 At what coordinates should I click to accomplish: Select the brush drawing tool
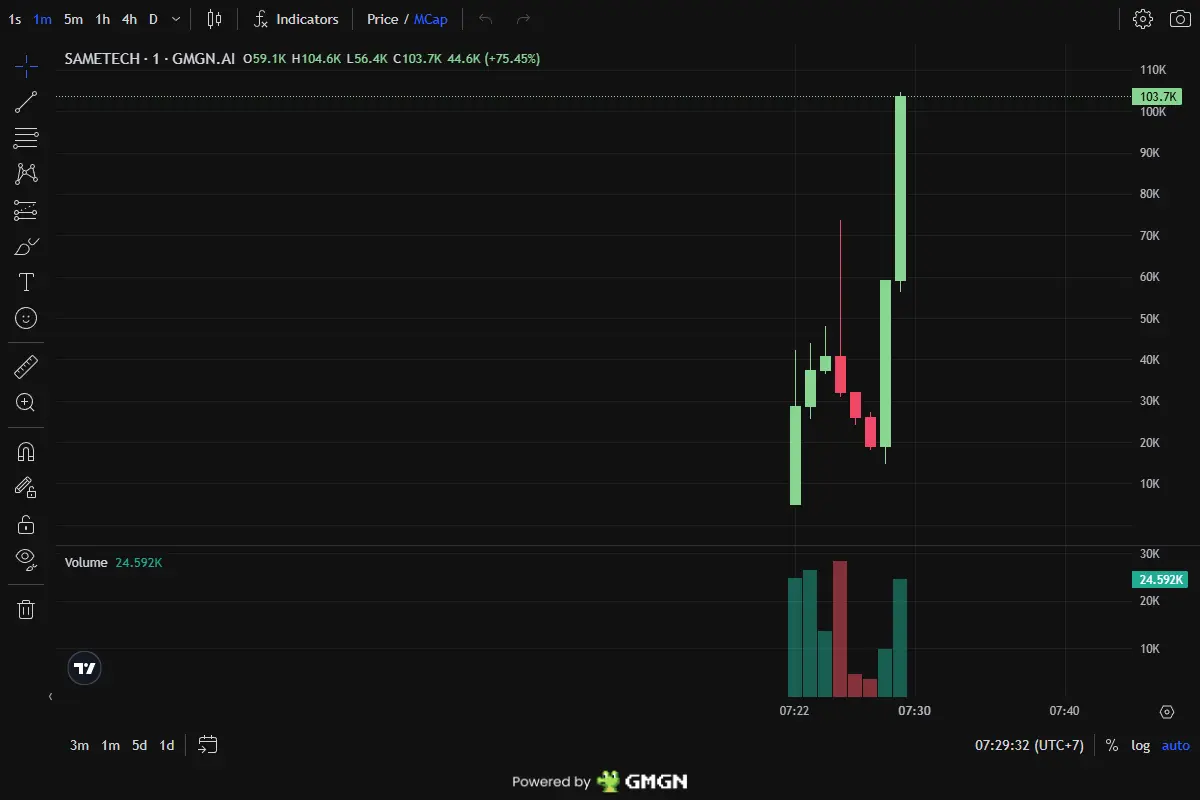pos(26,246)
